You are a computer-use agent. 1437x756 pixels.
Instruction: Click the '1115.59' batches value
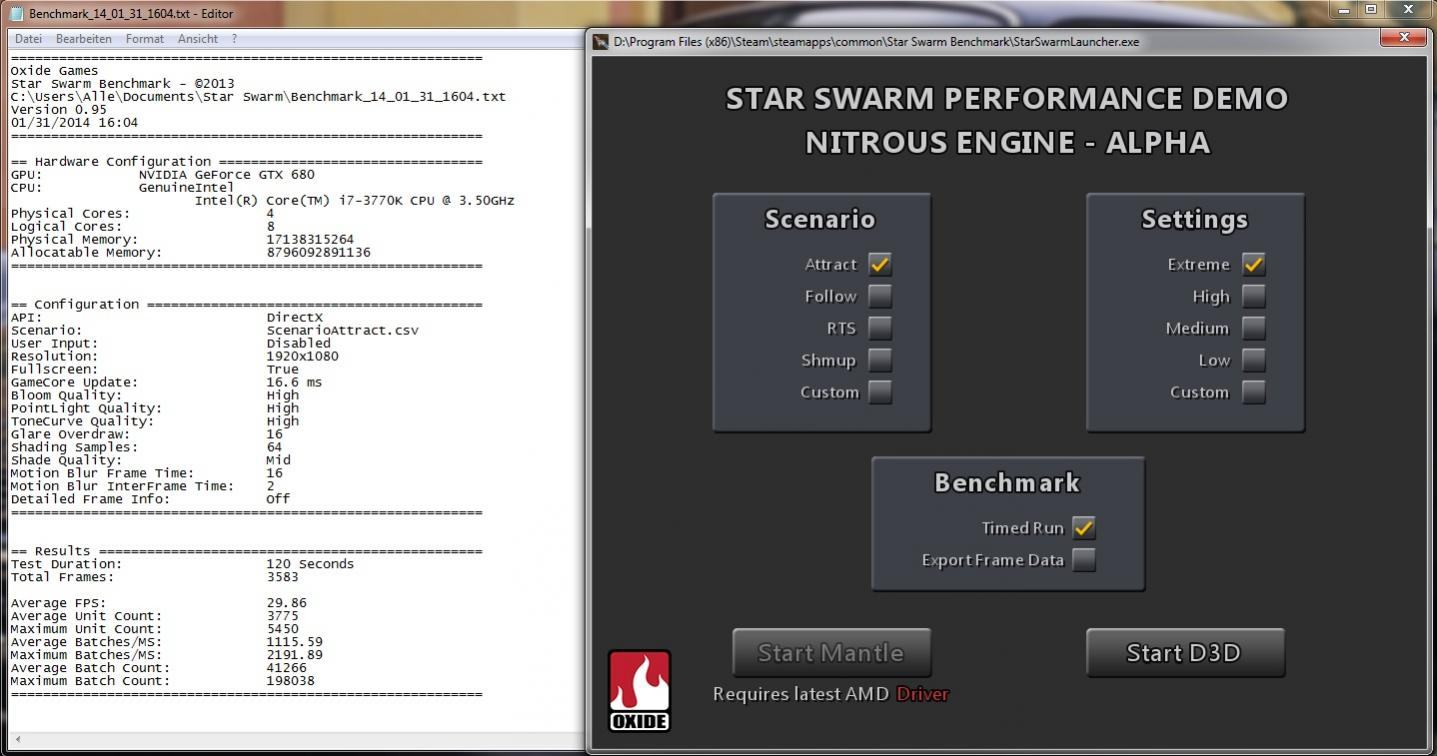294,642
